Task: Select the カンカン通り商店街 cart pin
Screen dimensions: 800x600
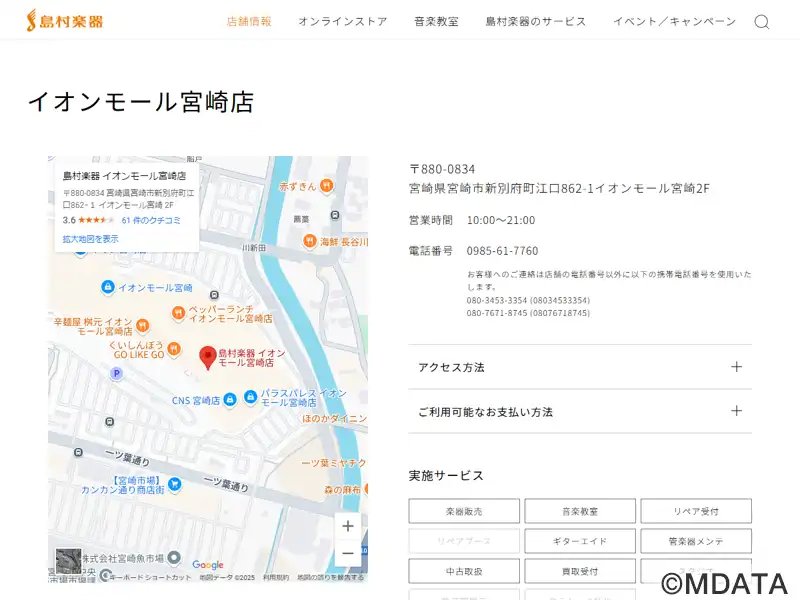Action: [174, 484]
